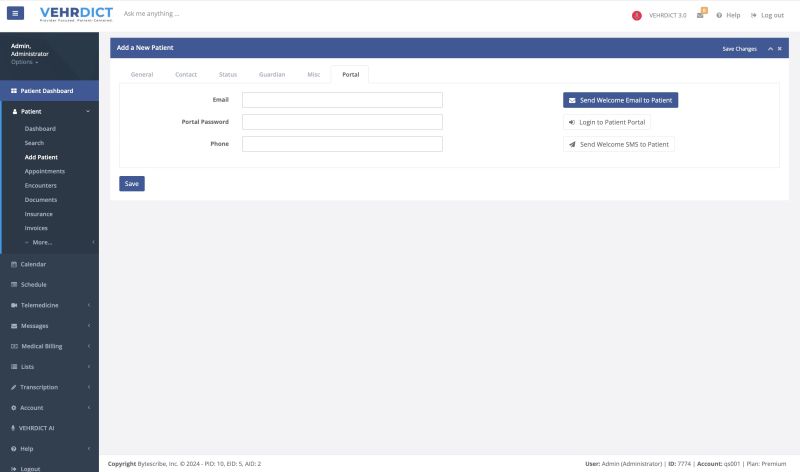800x472 pixels.
Task: Click Login to Patient Portal button
Action: pos(607,122)
